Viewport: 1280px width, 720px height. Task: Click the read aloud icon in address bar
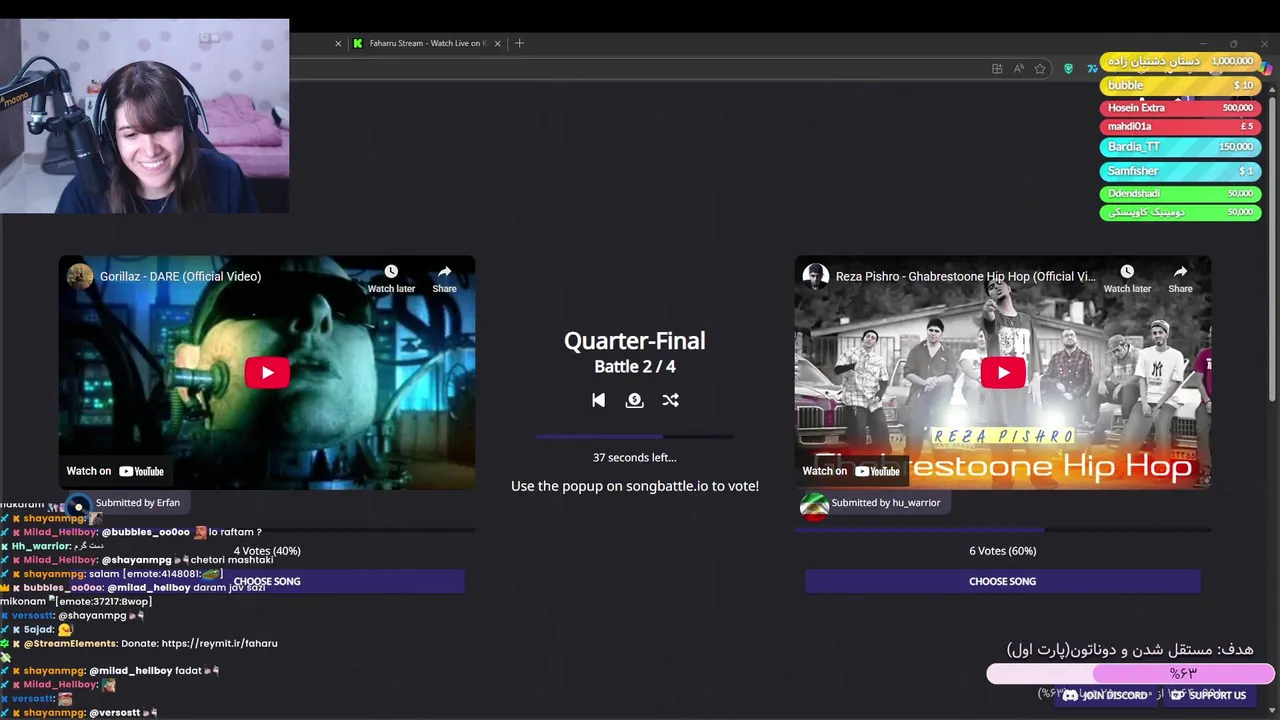coord(1019,69)
